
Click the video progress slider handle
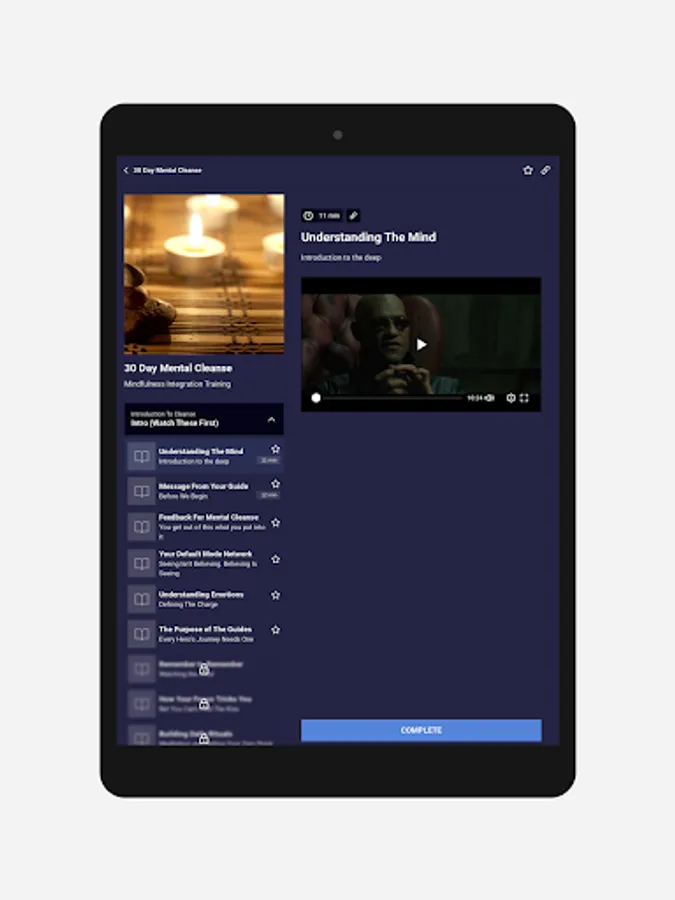316,398
